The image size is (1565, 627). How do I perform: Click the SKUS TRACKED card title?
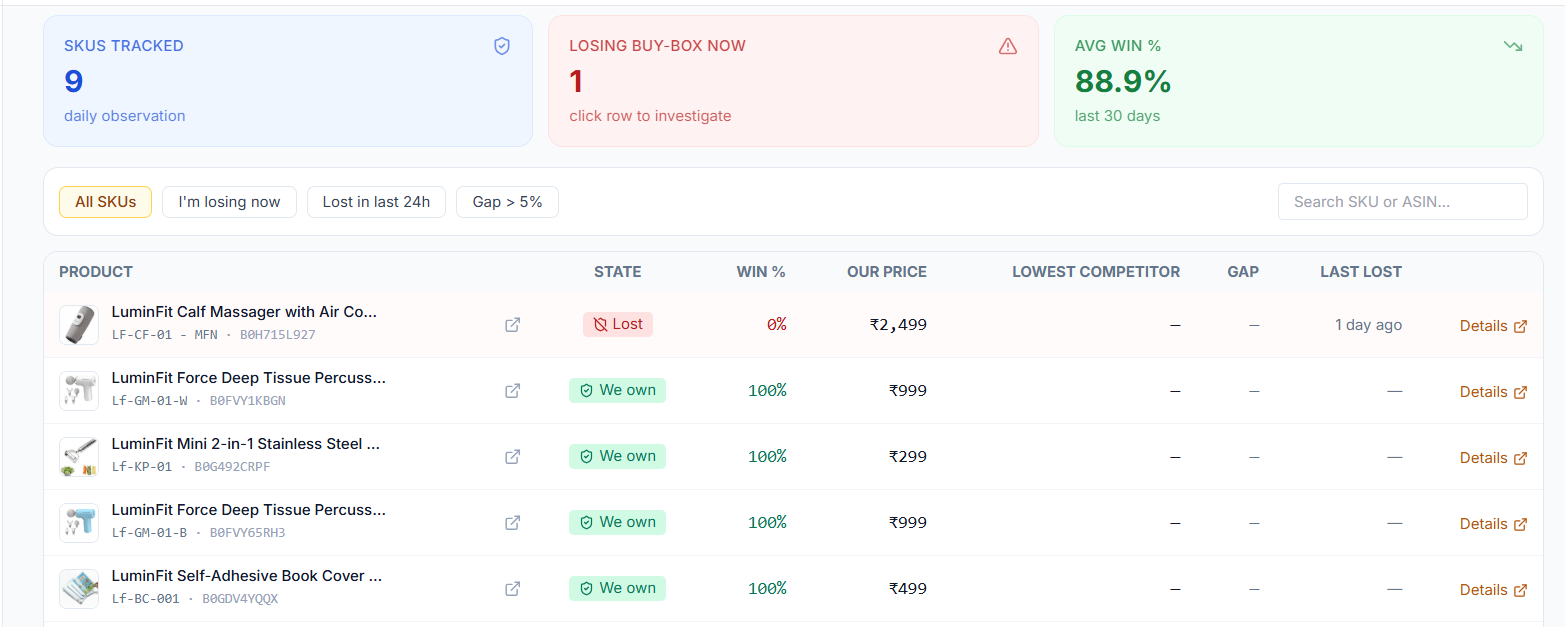pos(124,46)
